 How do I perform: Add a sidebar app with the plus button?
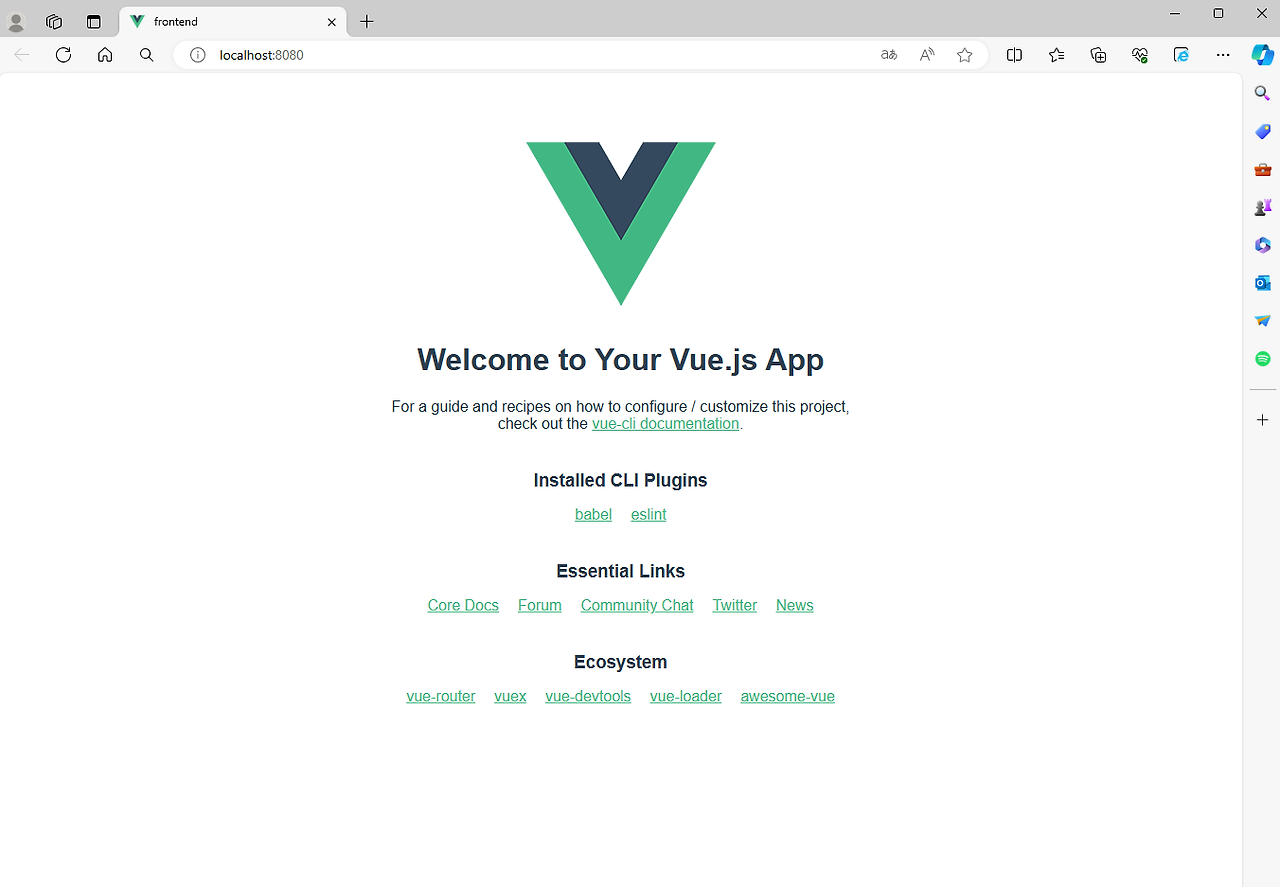click(1262, 420)
